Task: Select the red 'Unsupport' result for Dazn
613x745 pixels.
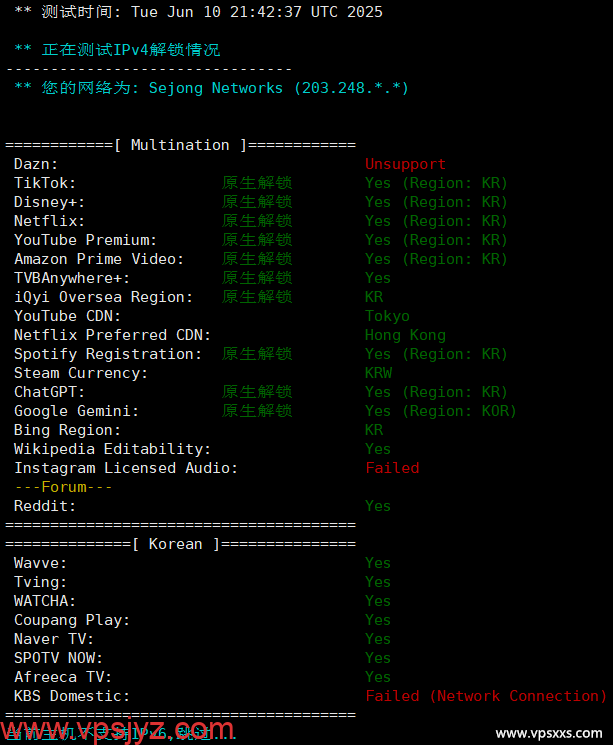Action: pos(405,164)
